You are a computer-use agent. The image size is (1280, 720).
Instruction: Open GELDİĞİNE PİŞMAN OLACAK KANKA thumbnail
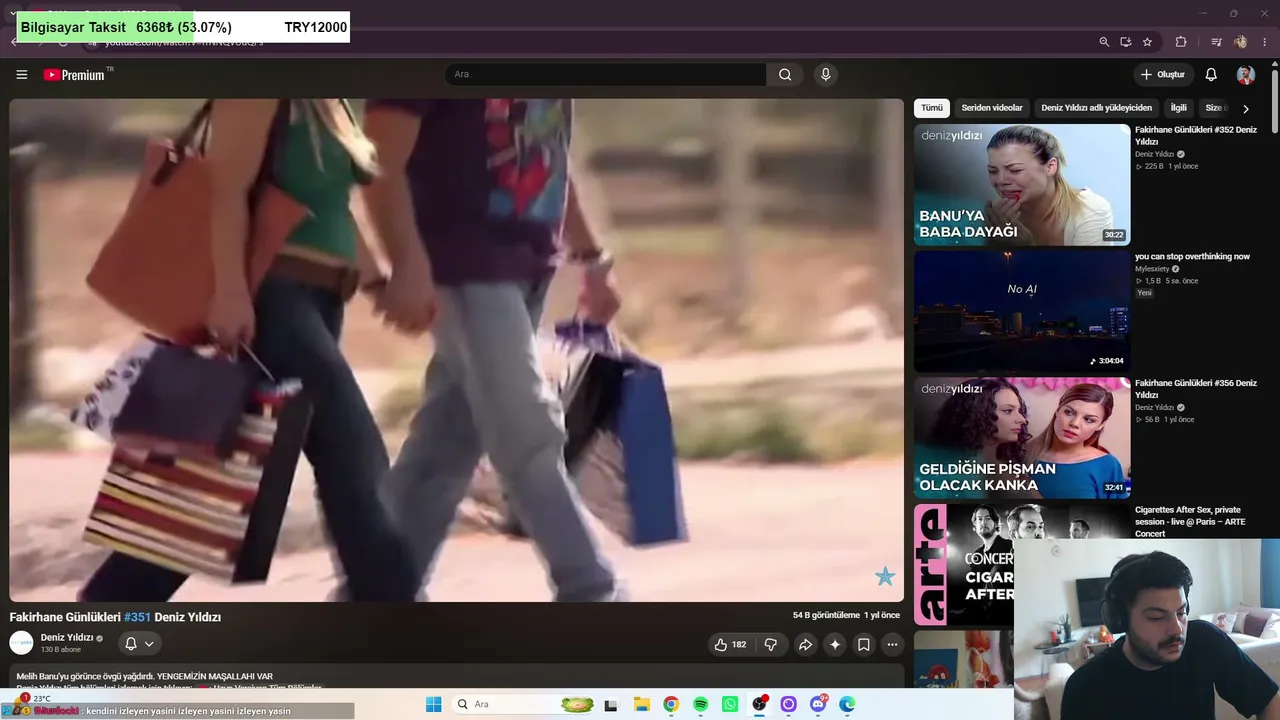tap(1022, 438)
